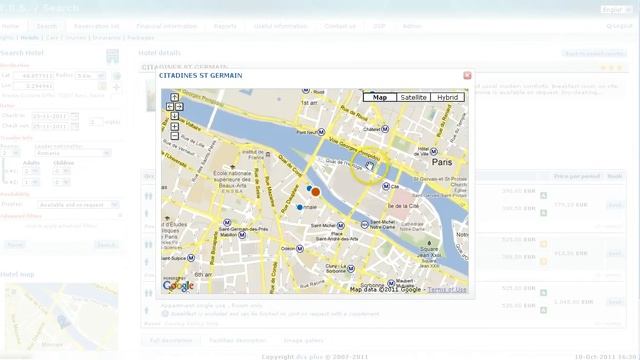Click the Search button in hotel search panel
The width and height of the screenshot is (640, 360).
pos(106,245)
